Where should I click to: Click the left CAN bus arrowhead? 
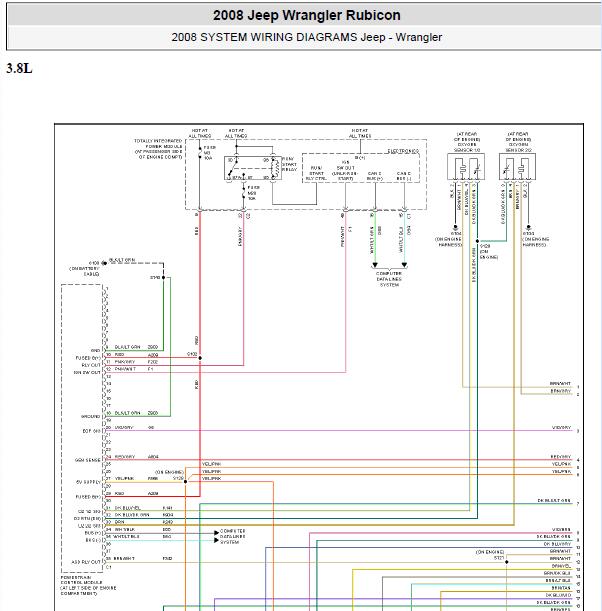click(375, 265)
